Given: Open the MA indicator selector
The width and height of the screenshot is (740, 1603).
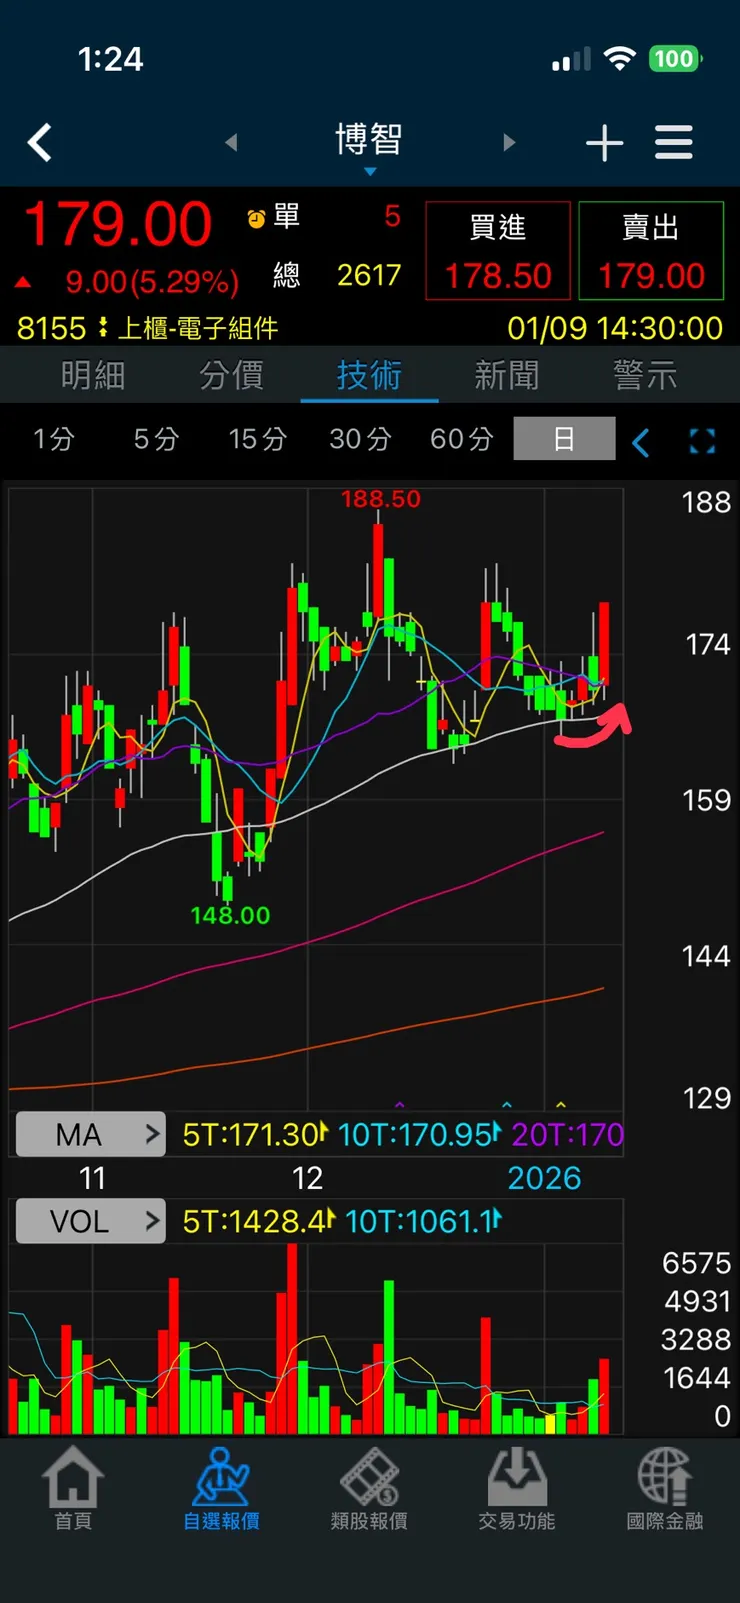Looking at the screenshot, I should click(91, 1134).
